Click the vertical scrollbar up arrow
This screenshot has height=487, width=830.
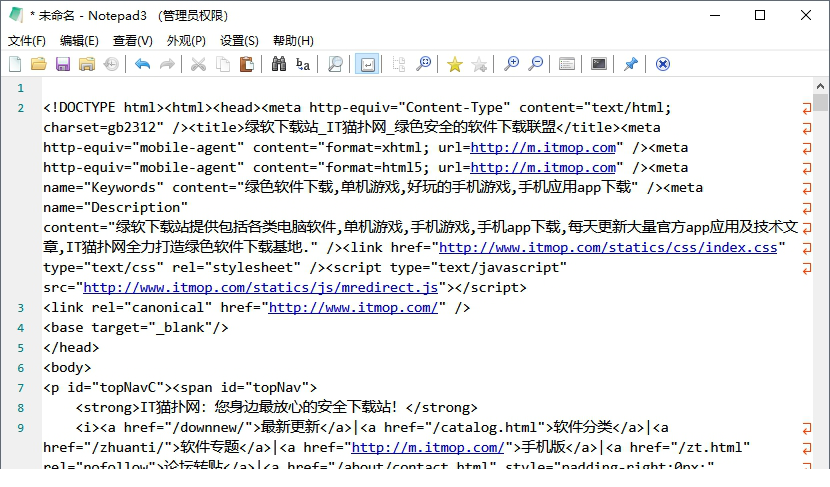coord(821,86)
